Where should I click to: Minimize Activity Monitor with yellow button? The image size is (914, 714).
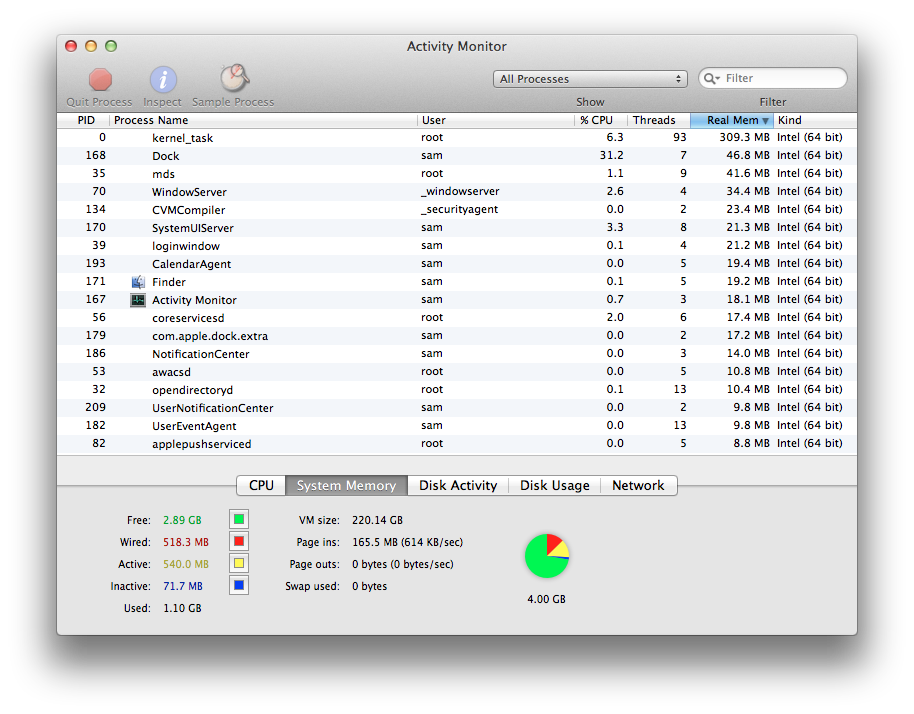point(91,46)
